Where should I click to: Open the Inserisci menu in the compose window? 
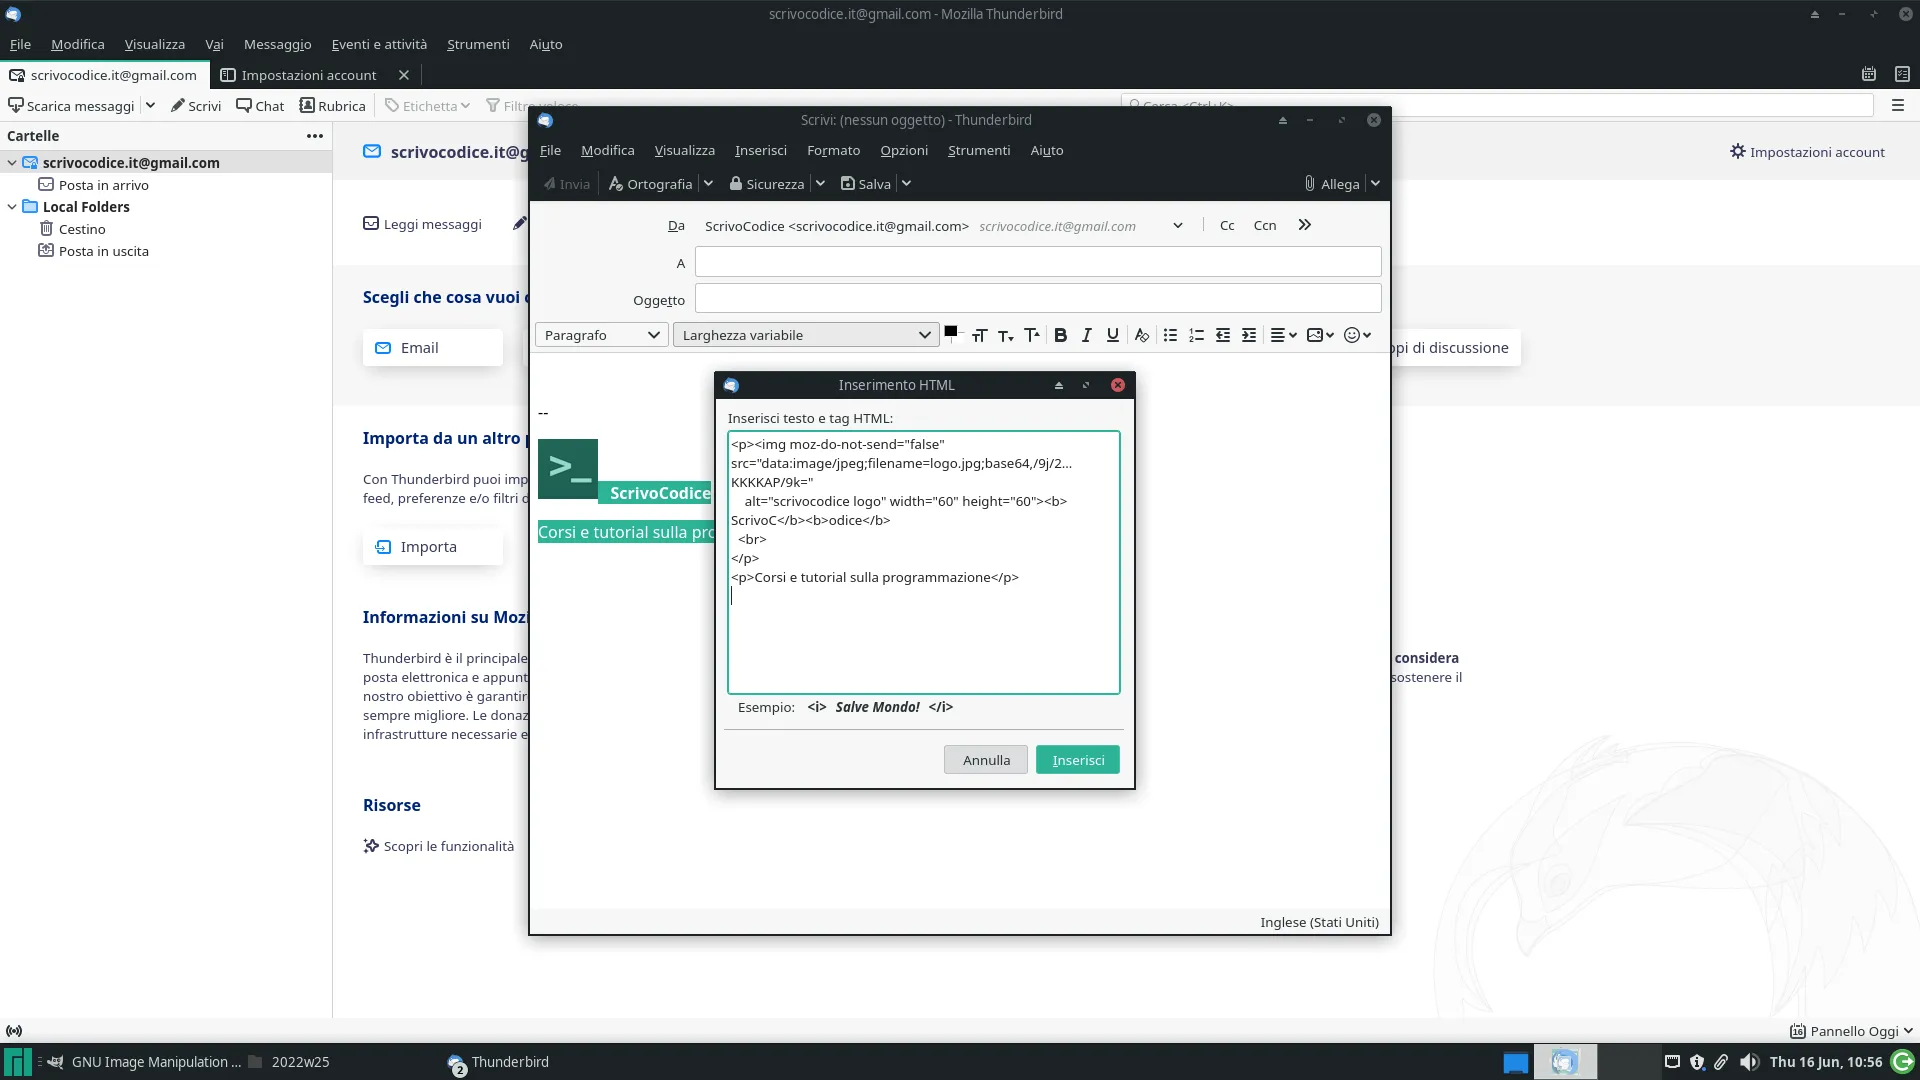point(760,150)
